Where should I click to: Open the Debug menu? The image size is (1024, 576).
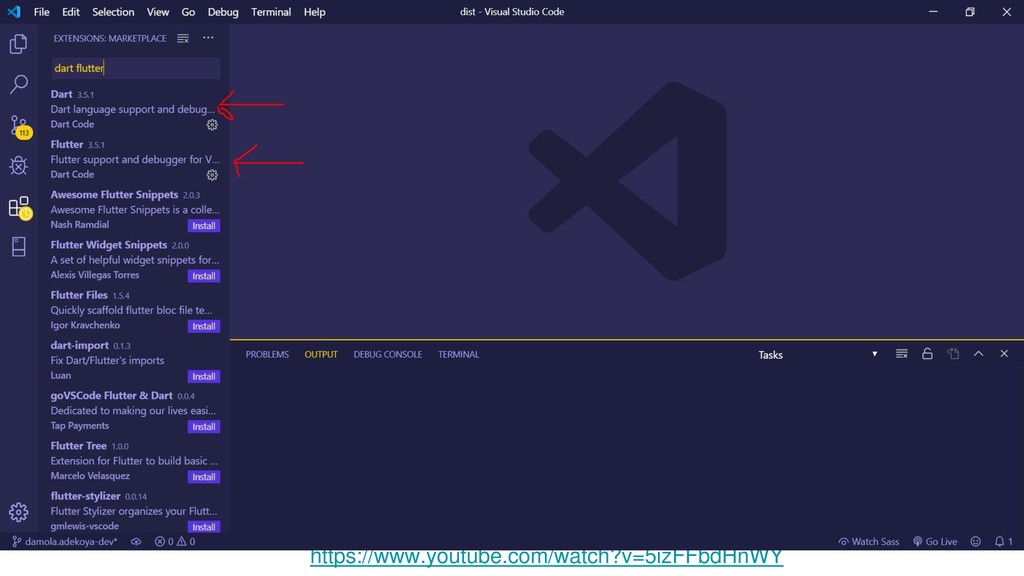(x=223, y=12)
